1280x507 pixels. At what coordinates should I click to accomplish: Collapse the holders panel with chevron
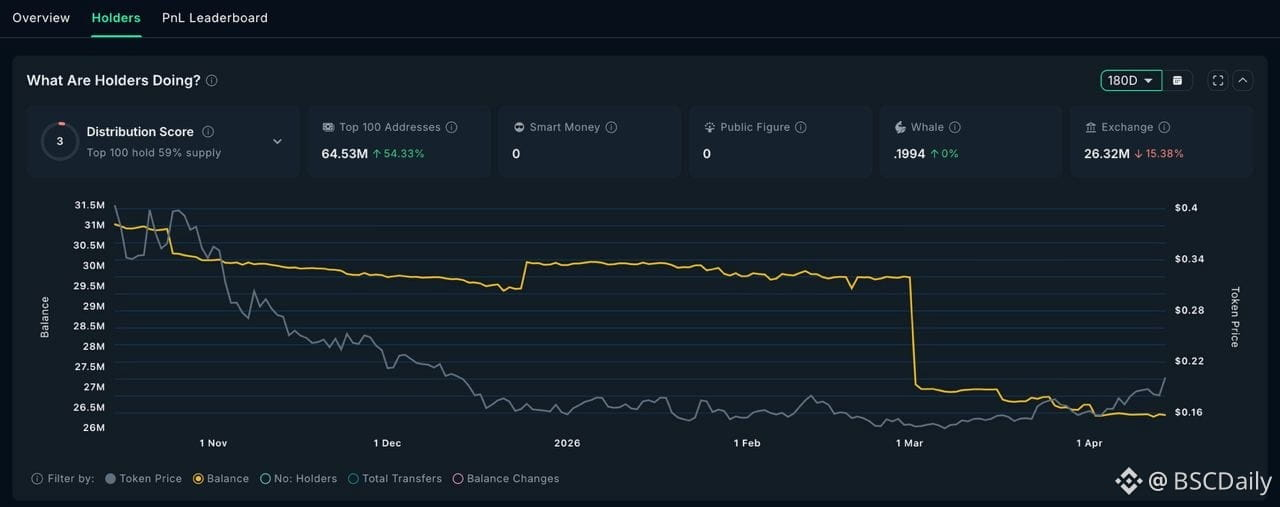coord(1243,81)
